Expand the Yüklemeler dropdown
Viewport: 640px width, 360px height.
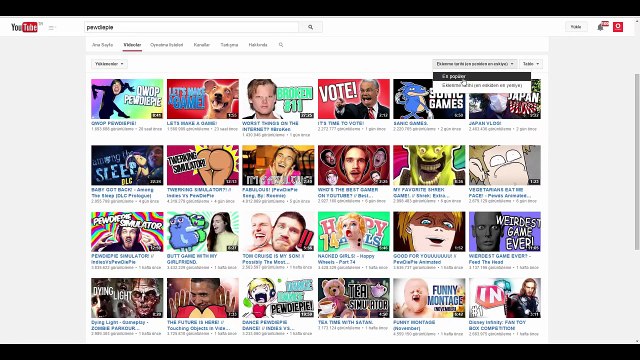click(x=109, y=64)
